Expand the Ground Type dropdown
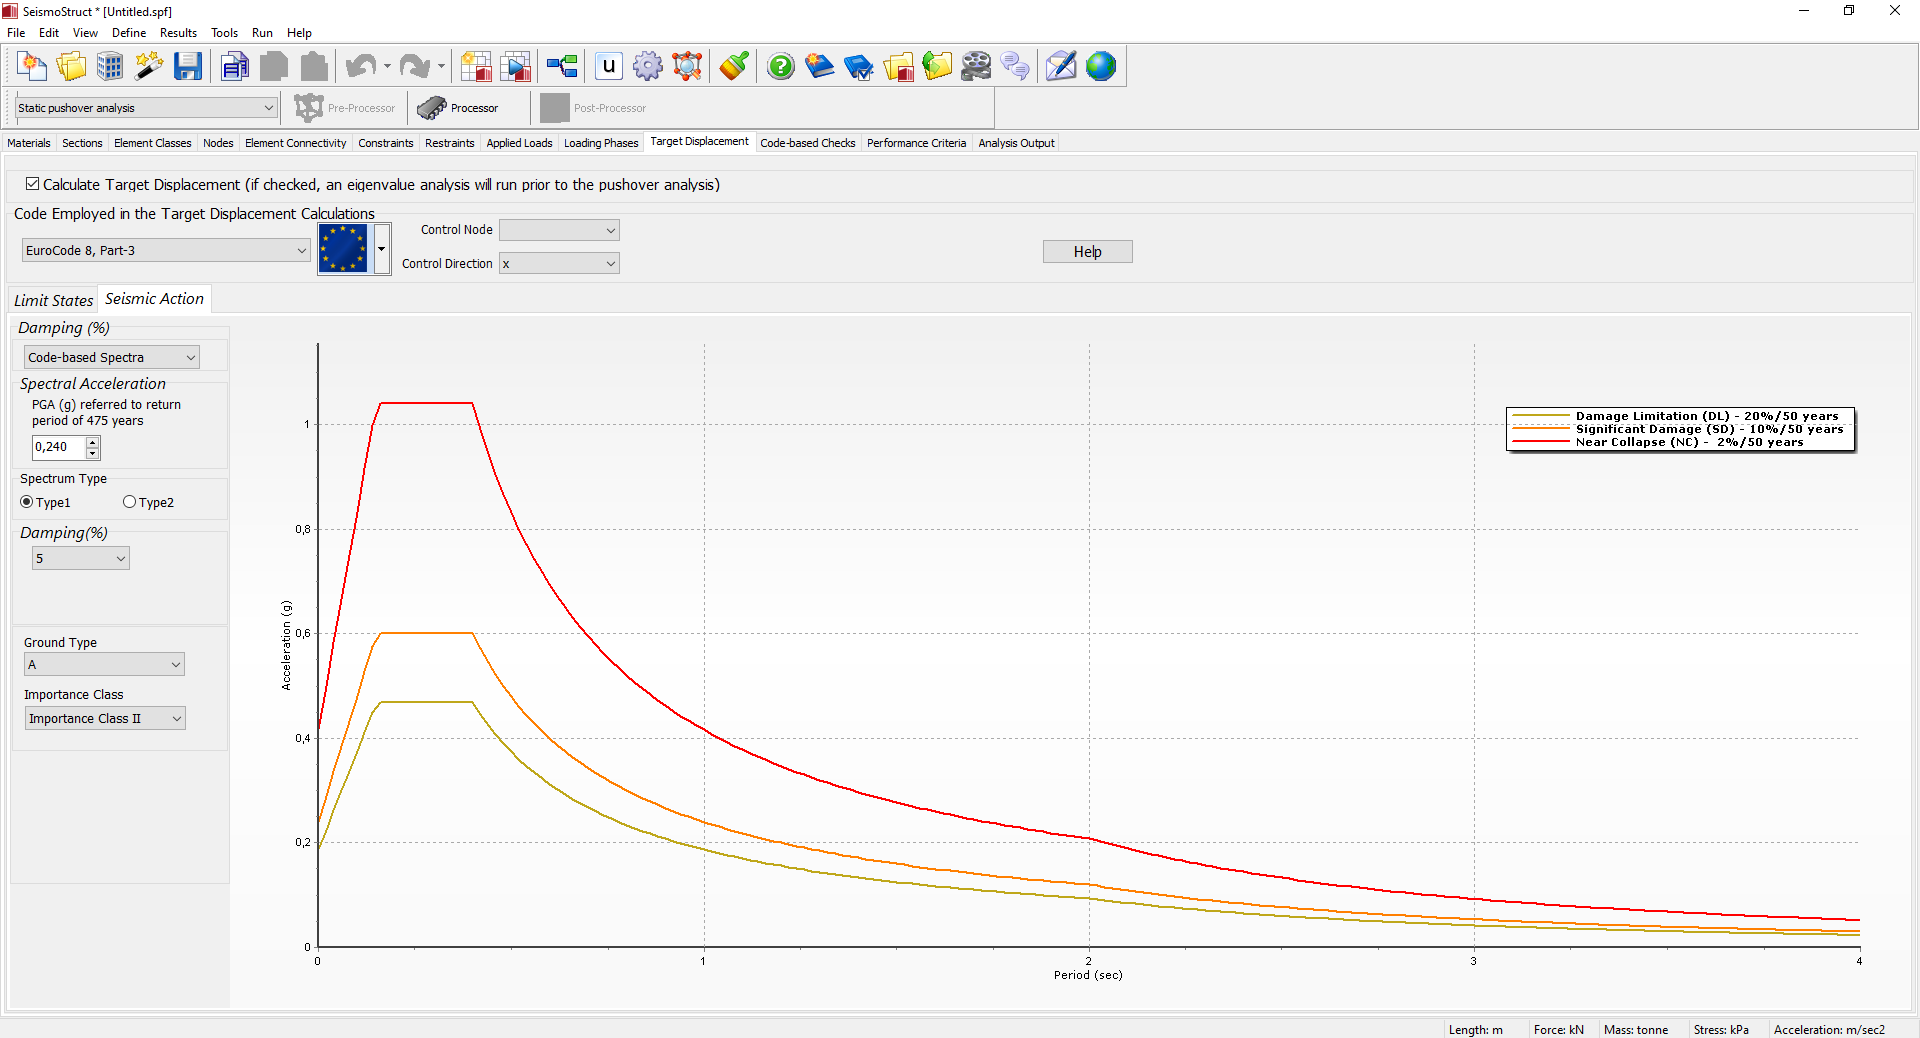Screen dimensions: 1920x1038 click(104, 665)
